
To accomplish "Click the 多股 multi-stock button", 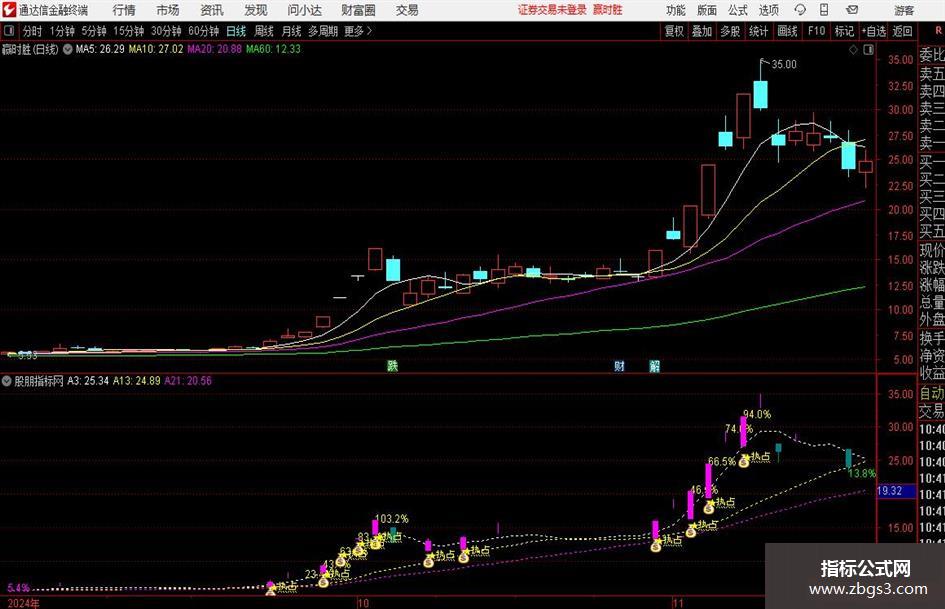I will pyautogui.click(x=730, y=31).
